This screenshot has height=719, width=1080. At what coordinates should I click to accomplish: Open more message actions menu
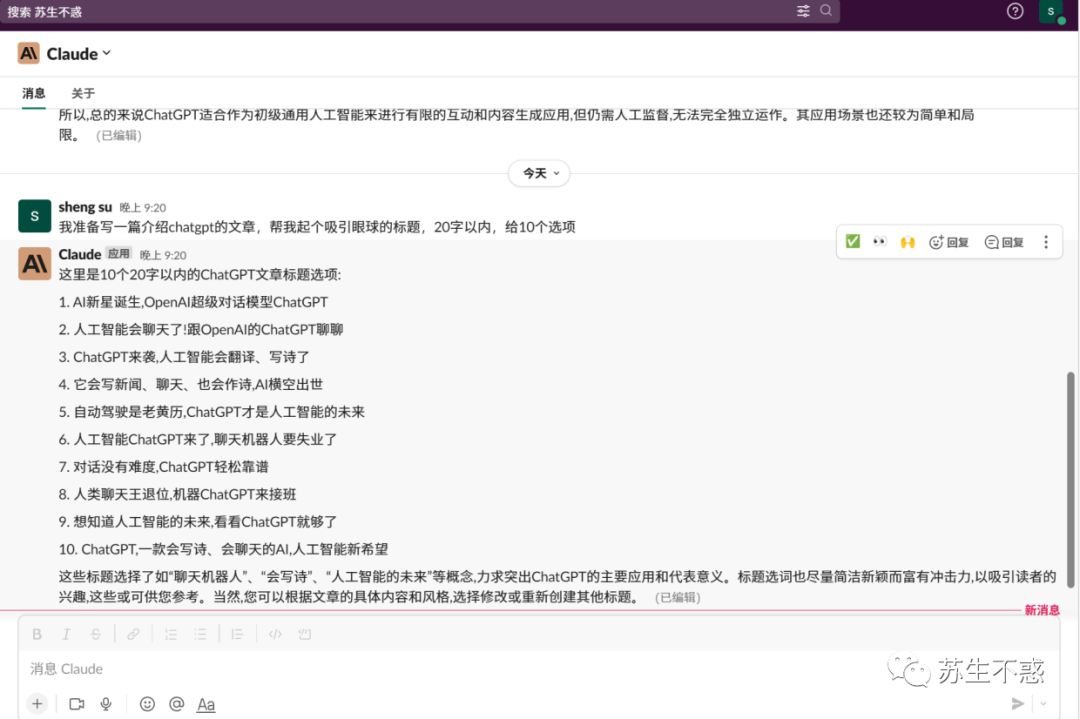(x=1046, y=242)
